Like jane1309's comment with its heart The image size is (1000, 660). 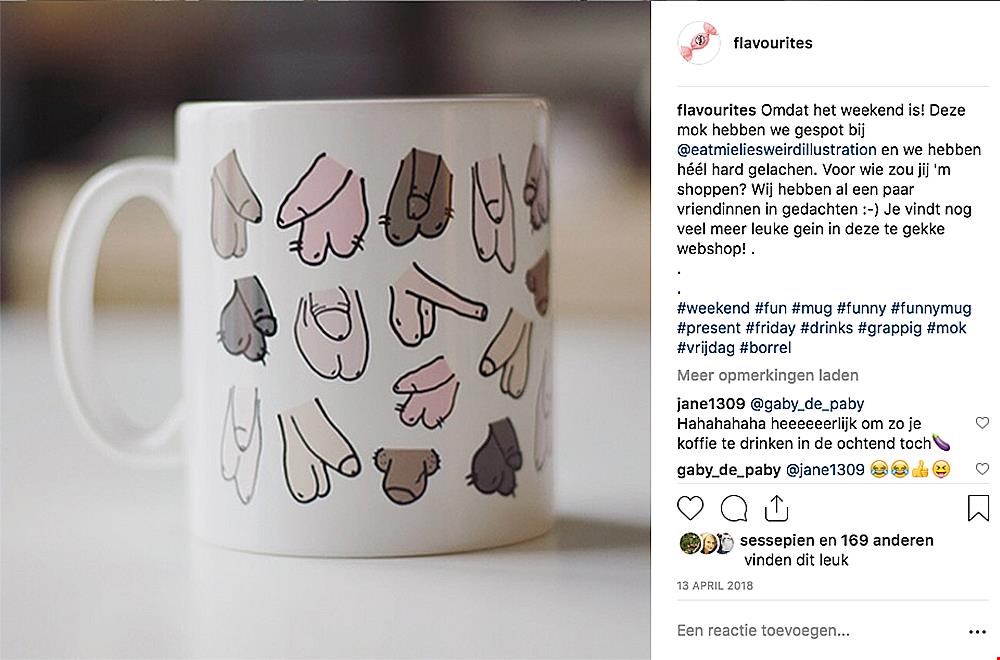click(982, 422)
